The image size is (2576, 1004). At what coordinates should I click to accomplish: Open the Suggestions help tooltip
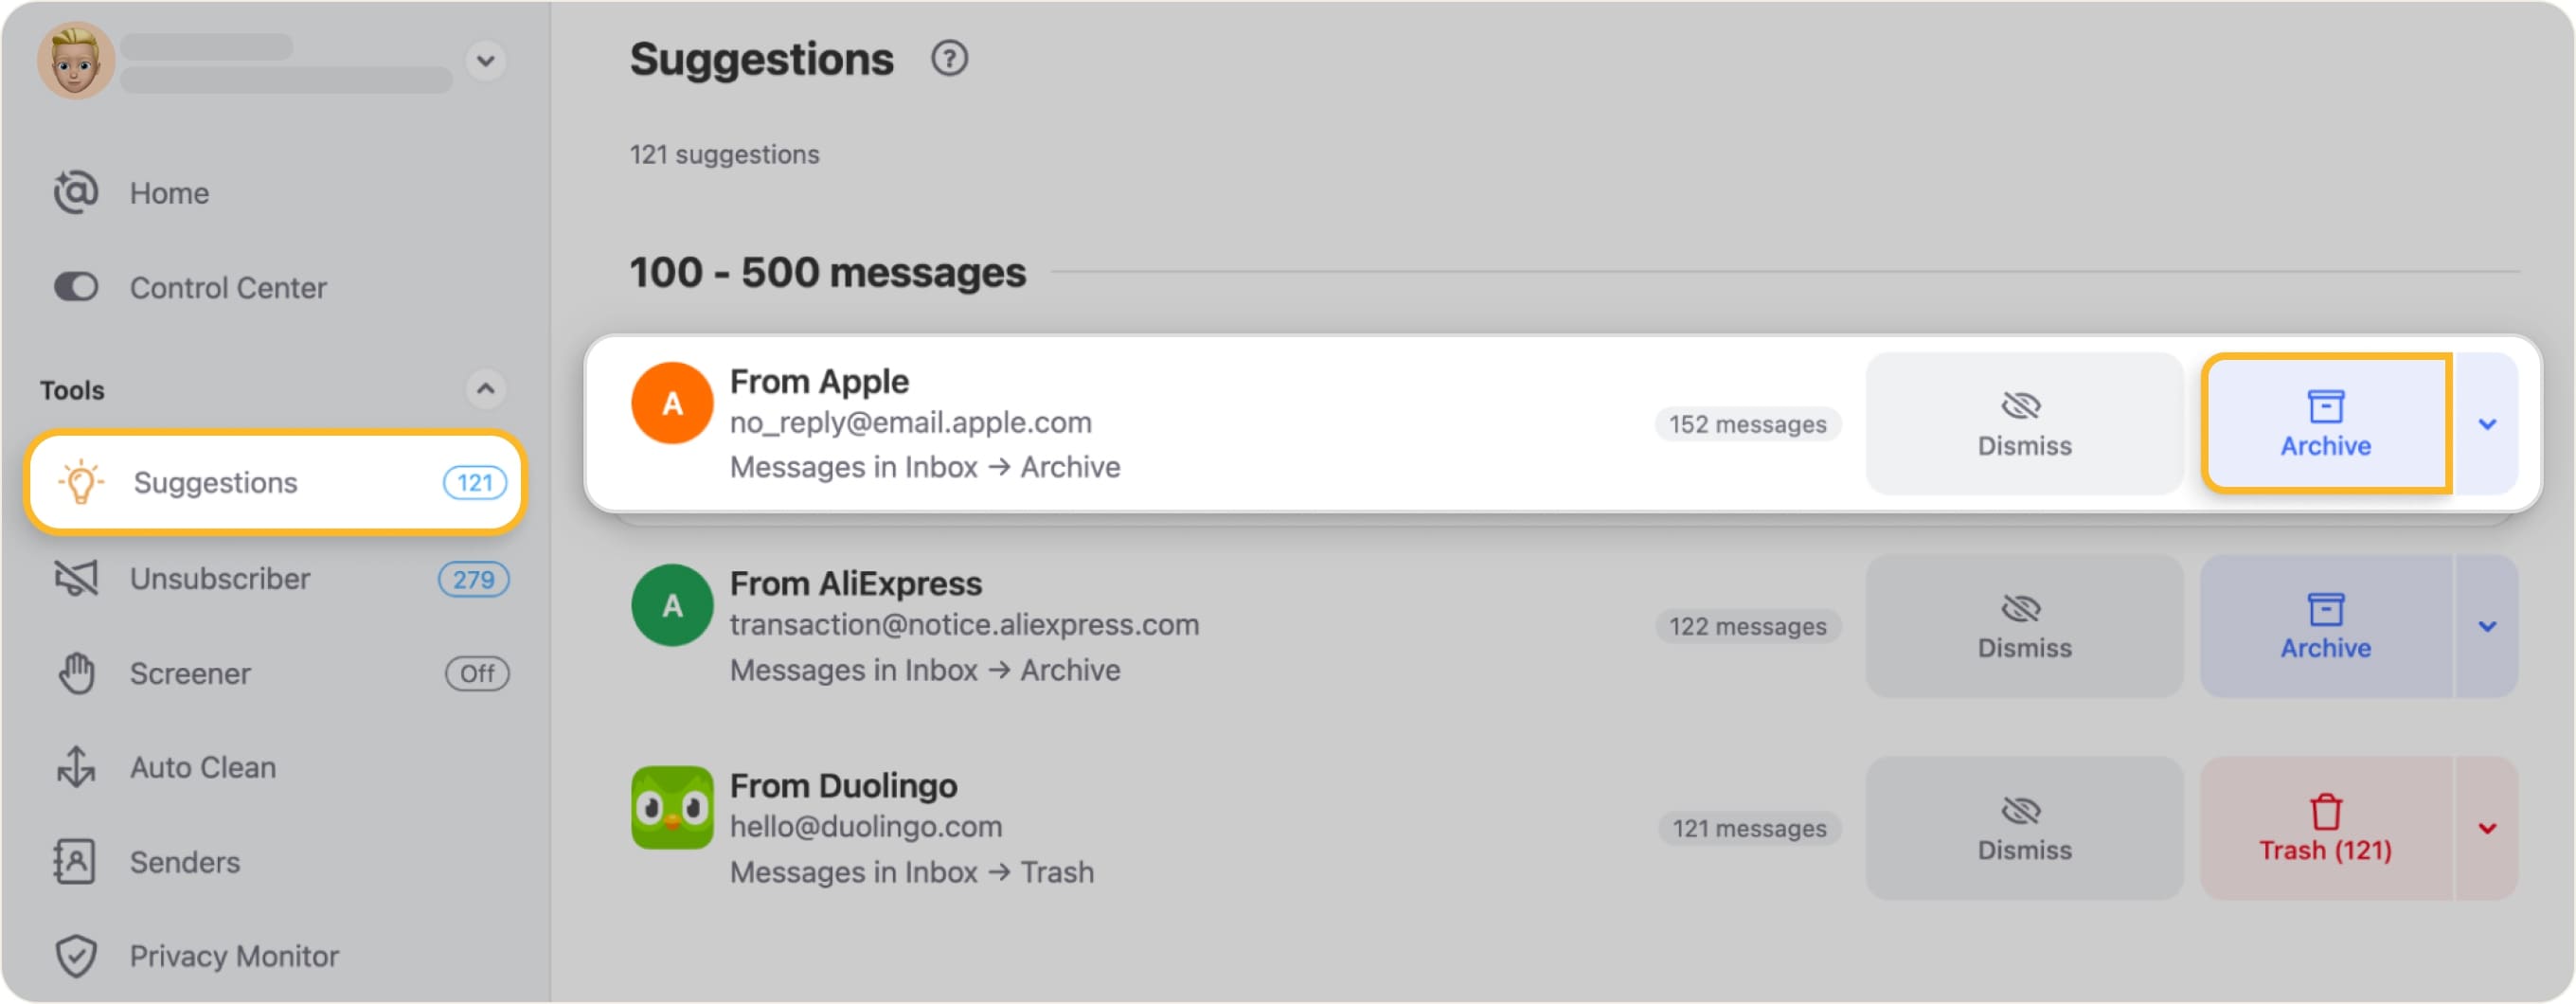[x=949, y=59]
